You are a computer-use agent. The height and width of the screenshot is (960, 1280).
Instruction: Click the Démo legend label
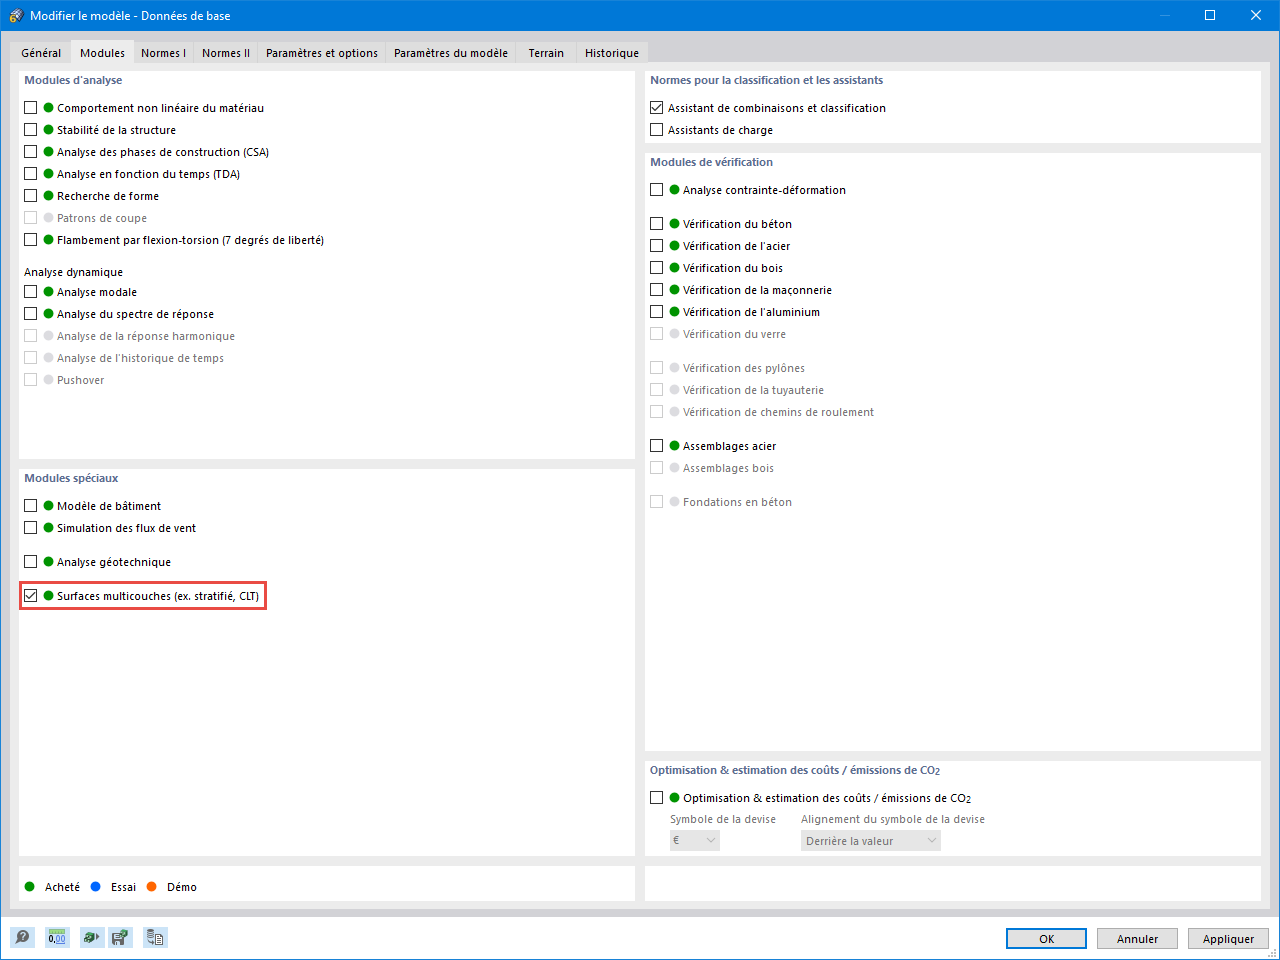(x=182, y=887)
